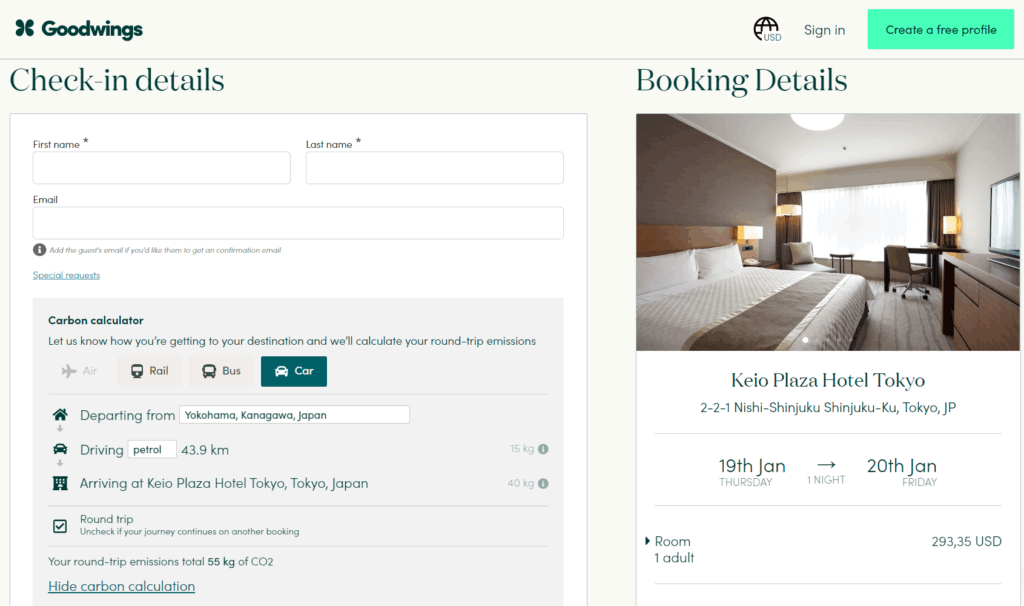The width and height of the screenshot is (1024, 606).
Task: Show info for the 15 kg emissions
Action: 543,449
